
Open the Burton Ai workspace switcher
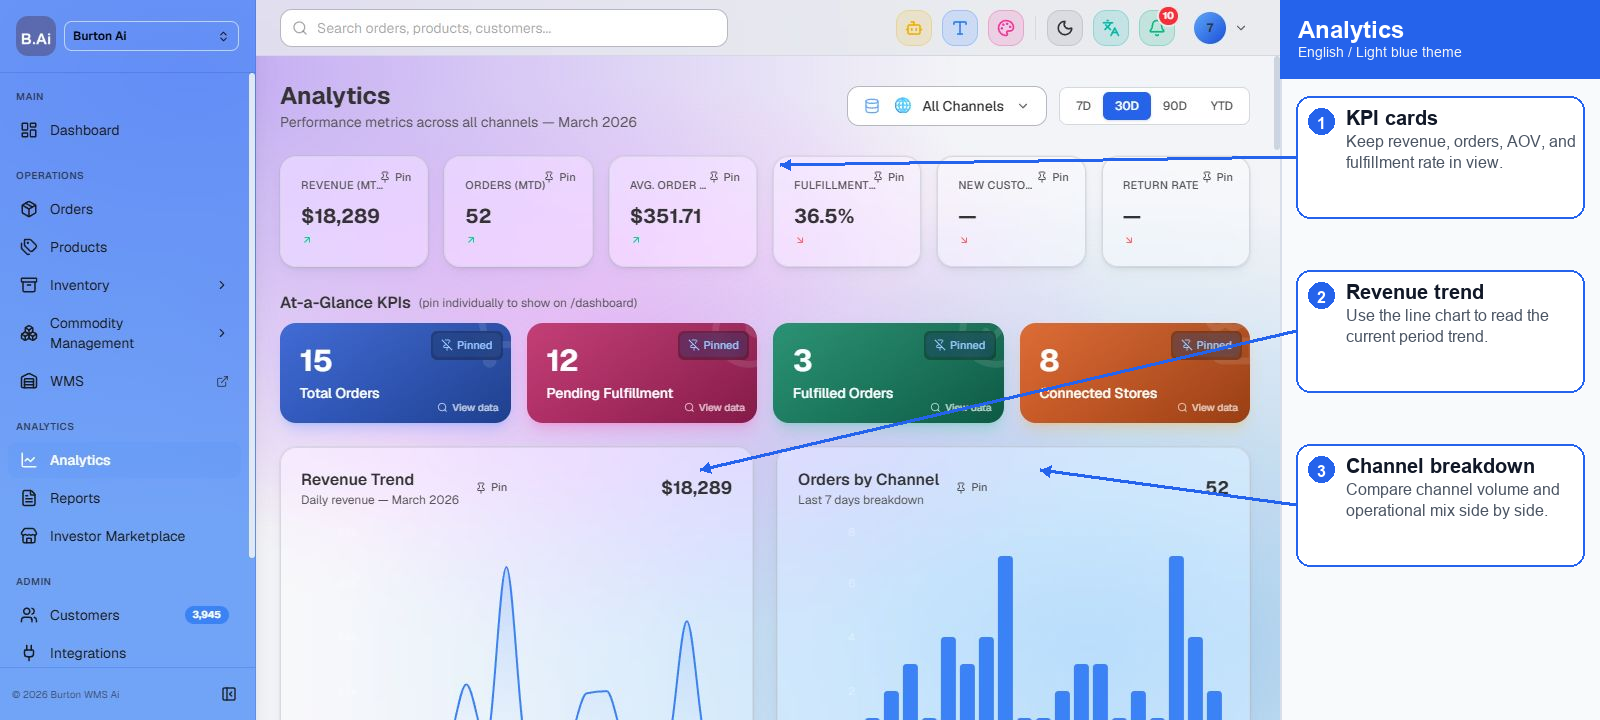point(151,36)
